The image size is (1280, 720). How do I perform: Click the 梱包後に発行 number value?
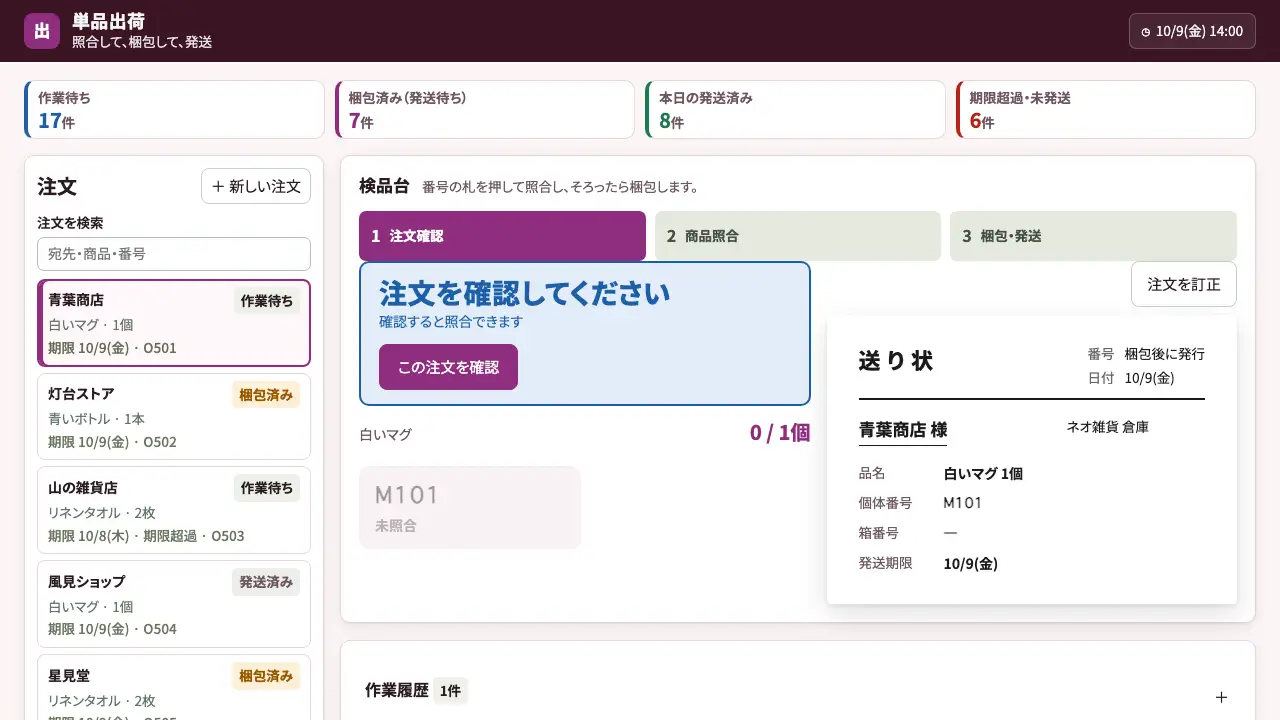[x=1165, y=354]
